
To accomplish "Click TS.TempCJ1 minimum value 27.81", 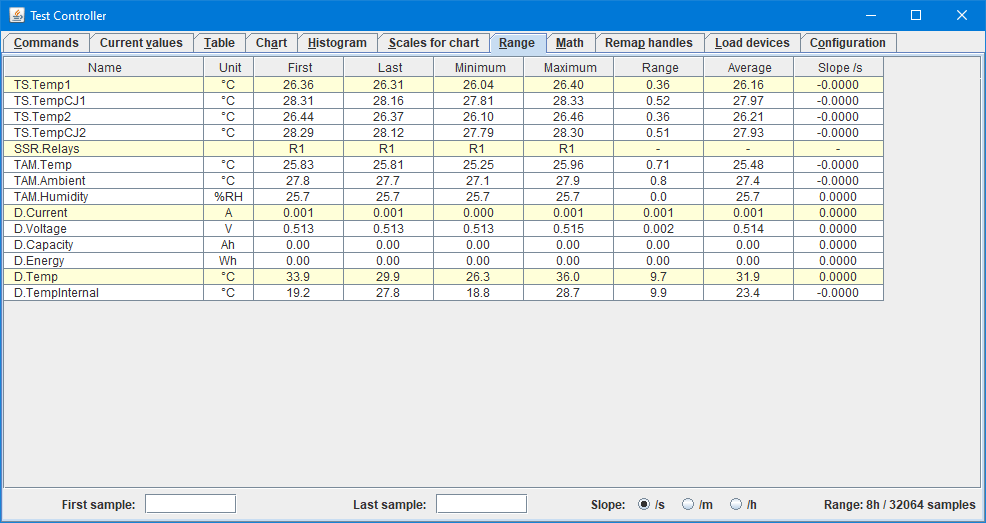I will pos(479,101).
